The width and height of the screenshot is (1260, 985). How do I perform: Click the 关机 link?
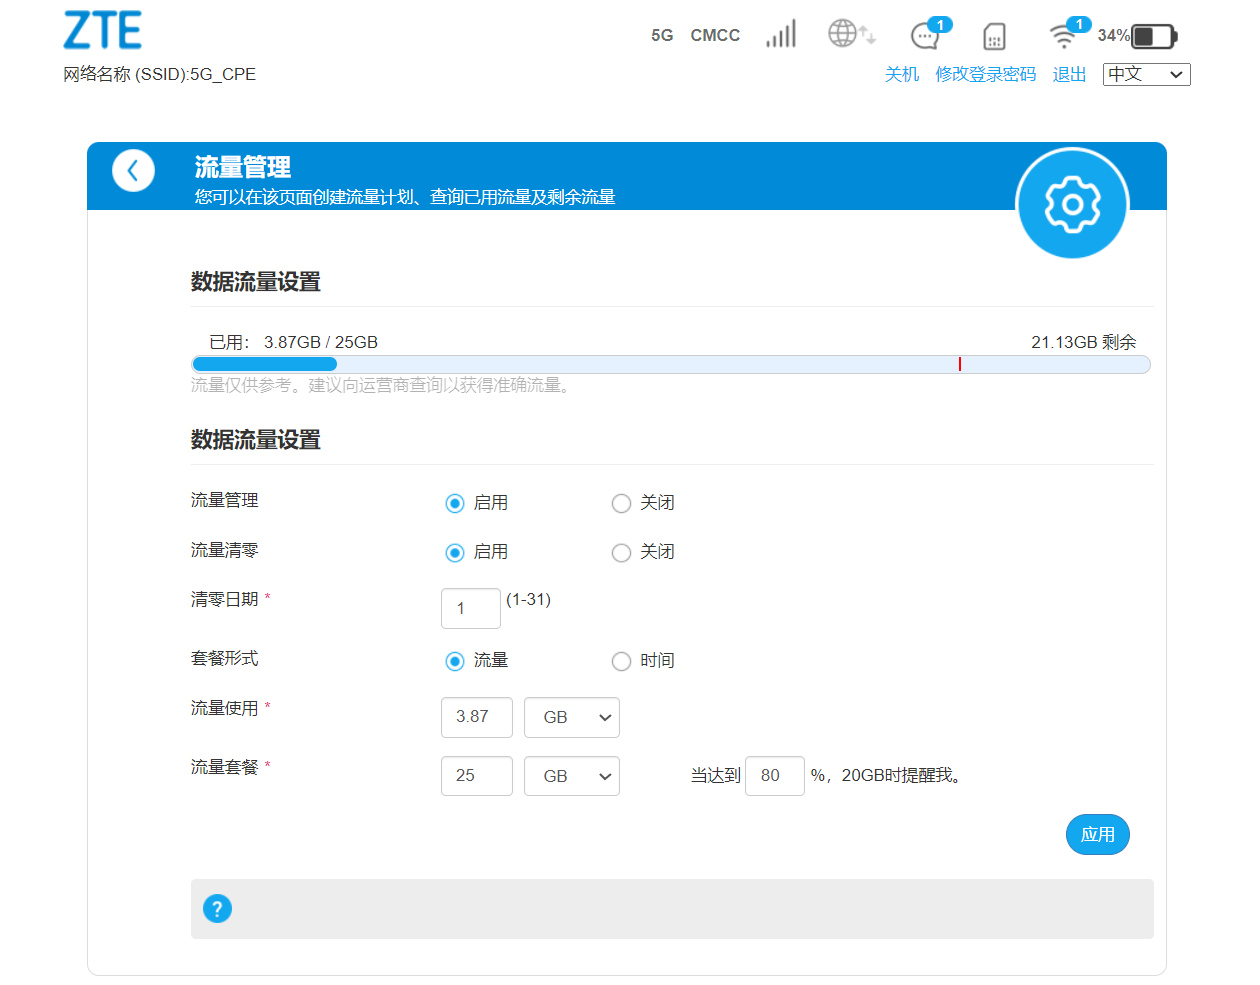(901, 75)
